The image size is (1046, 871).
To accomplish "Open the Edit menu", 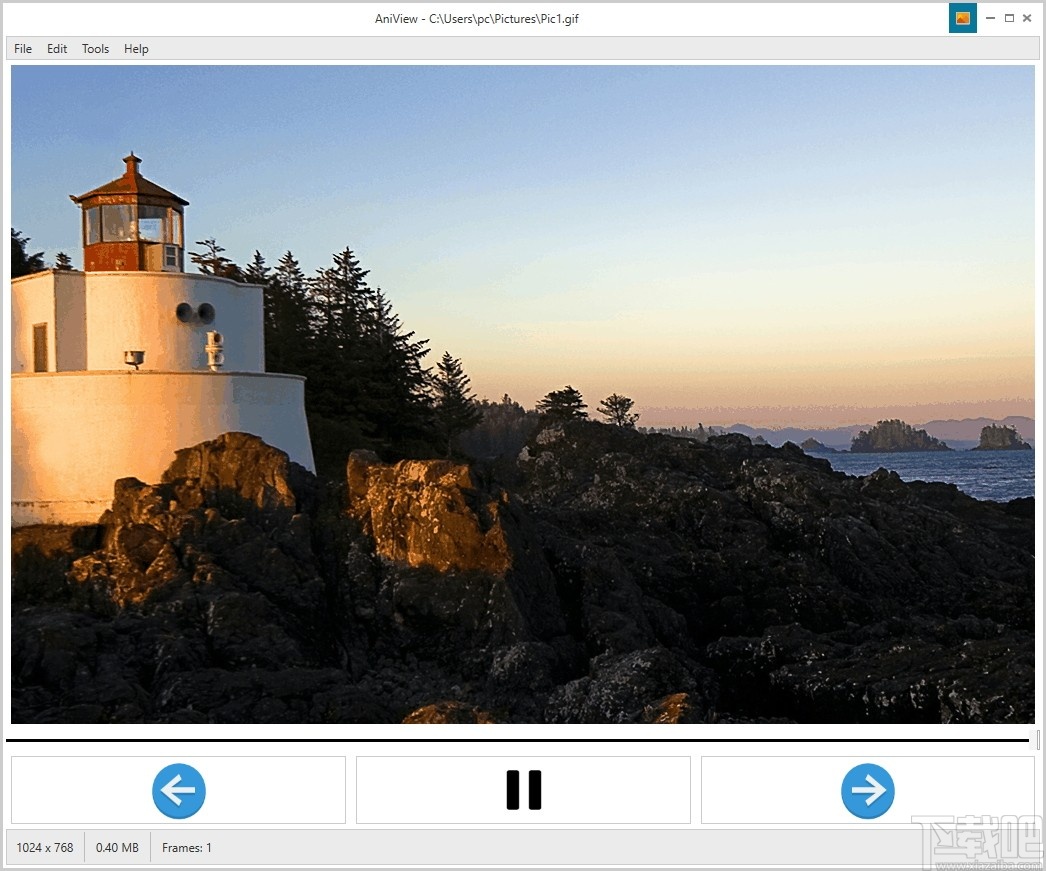I will click(x=56, y=48).
